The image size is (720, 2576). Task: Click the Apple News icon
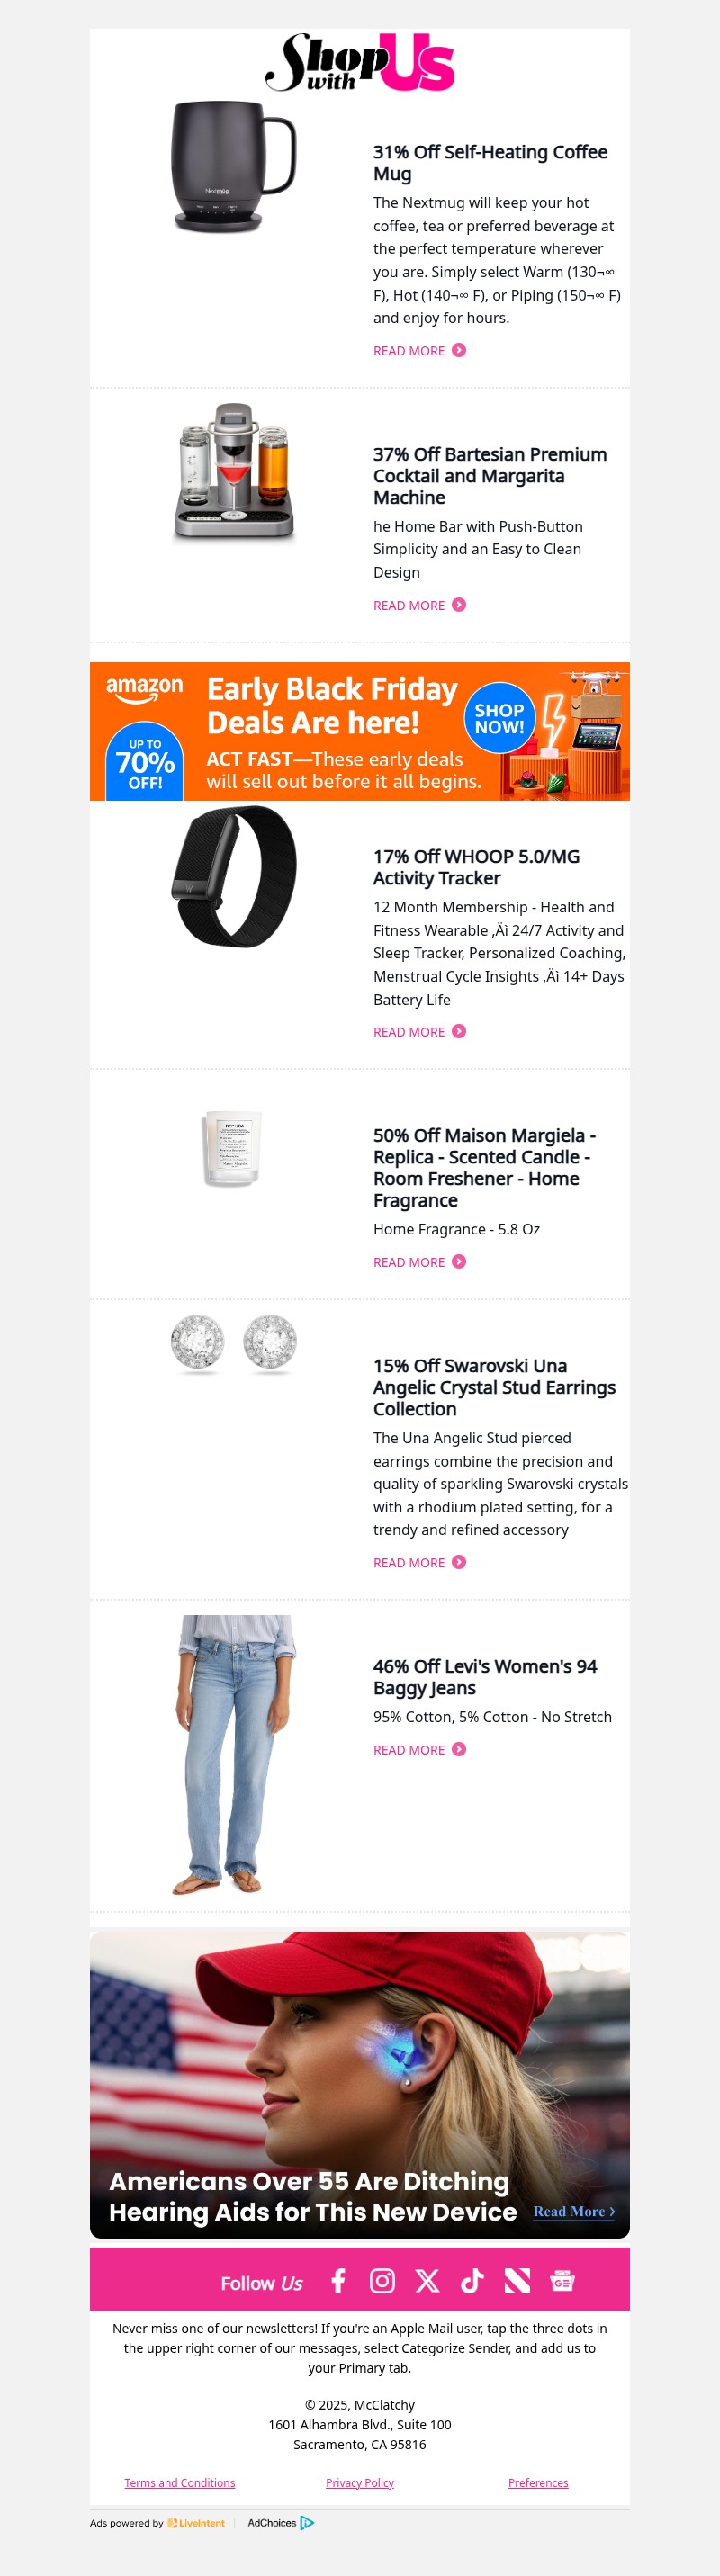[x=516, y=2282]
